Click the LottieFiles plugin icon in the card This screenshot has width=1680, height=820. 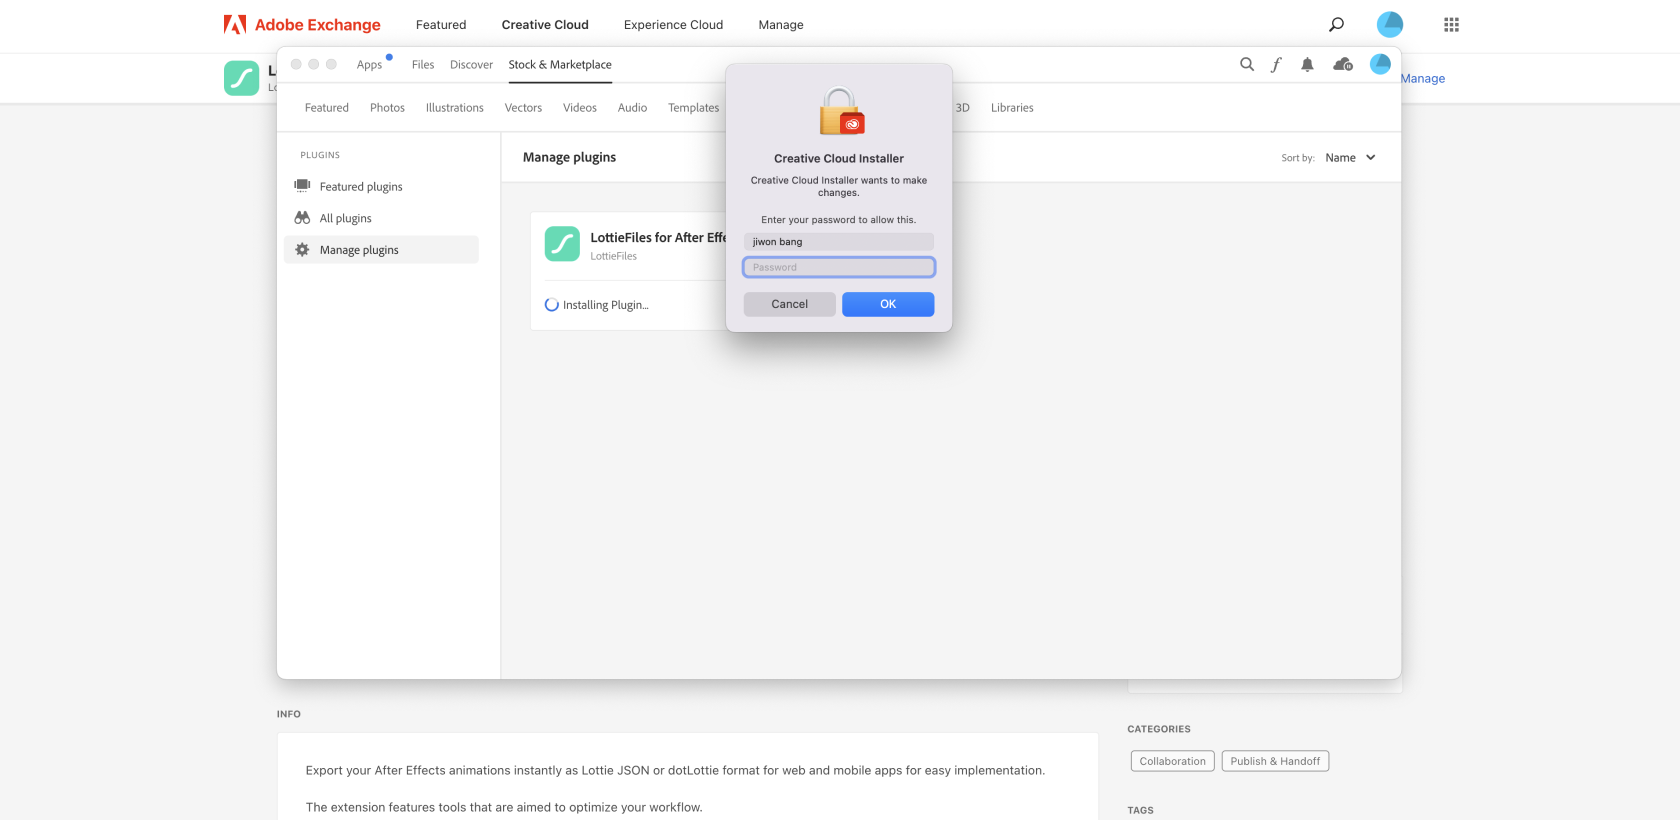pos(562,244)
